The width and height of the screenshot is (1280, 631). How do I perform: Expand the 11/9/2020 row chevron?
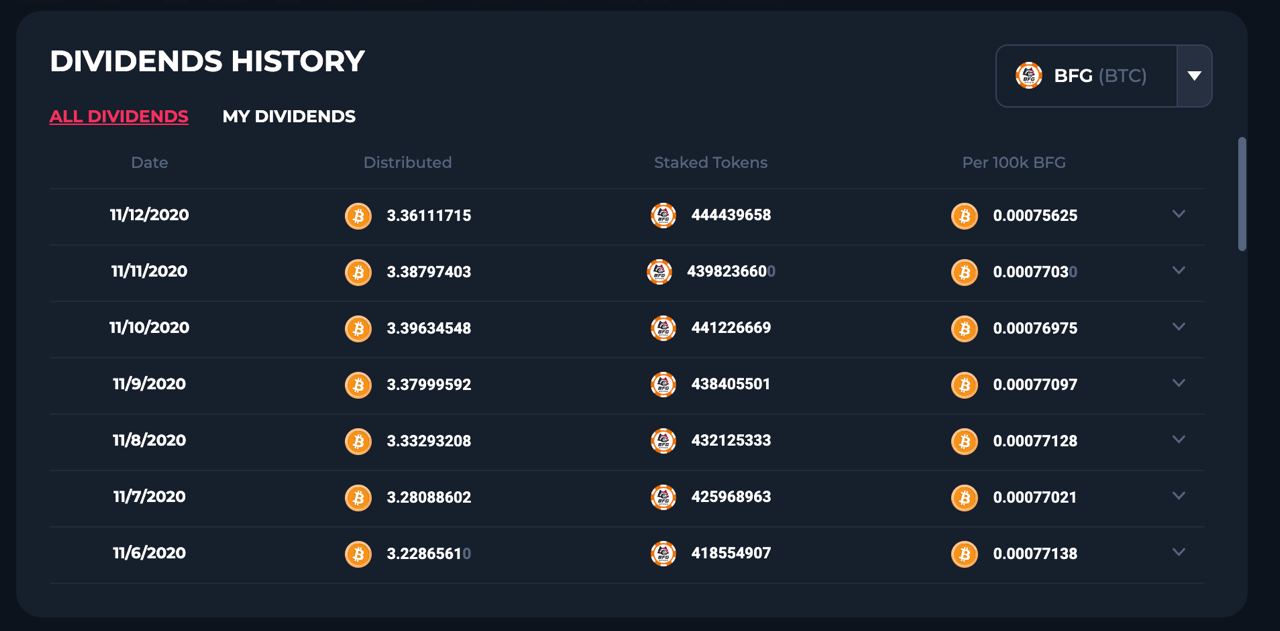click(1179, 383)
